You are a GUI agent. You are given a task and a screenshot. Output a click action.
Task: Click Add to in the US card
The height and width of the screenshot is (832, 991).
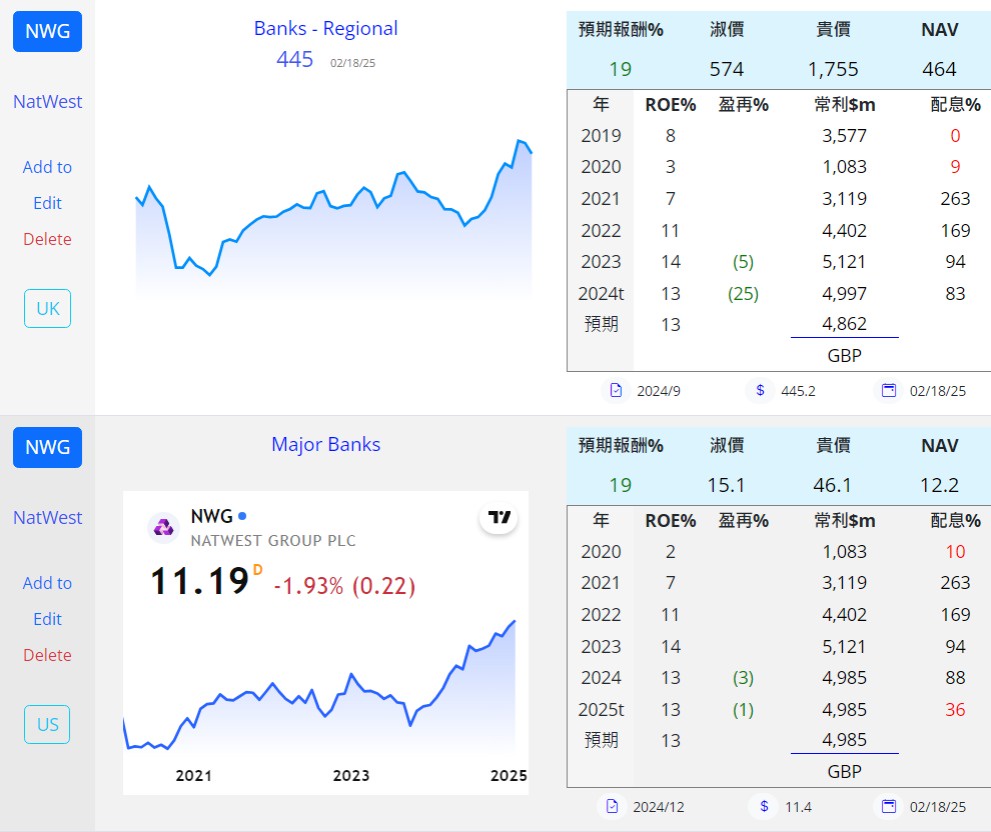[47, 583]
